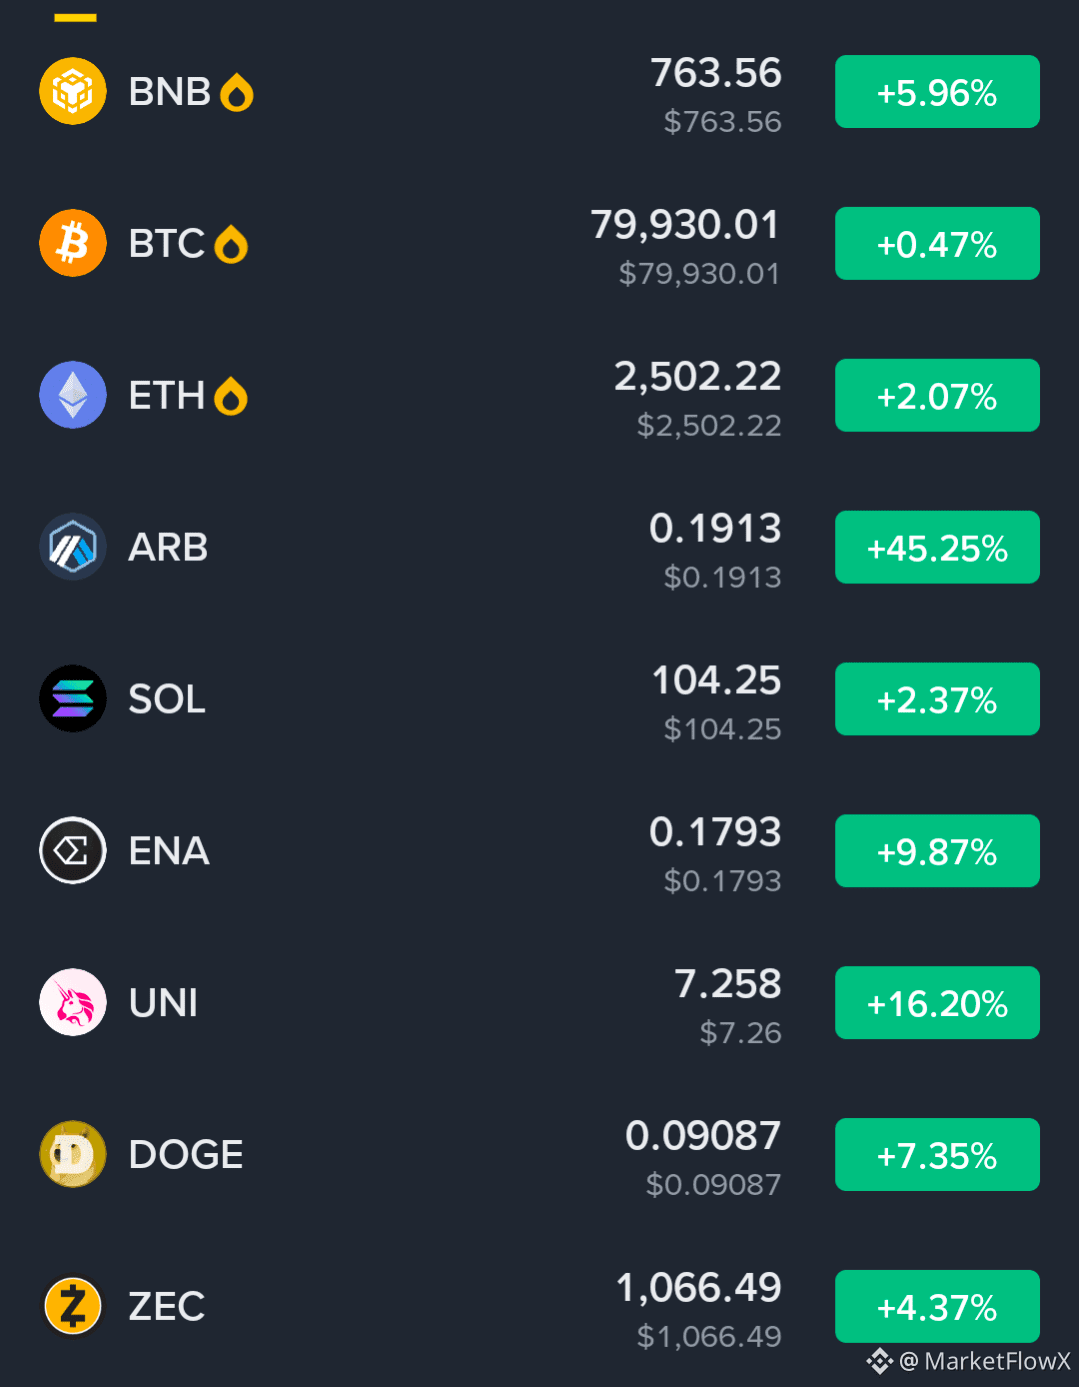Image resolution: width=1079 pixels, height=1387 pixels.
Task: Click the Dogecoin logo icon
Action: point(73,1154)
